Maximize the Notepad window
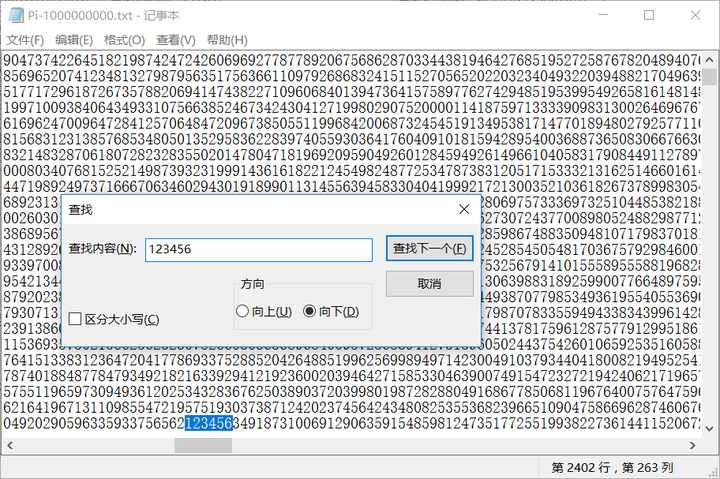Viewport: 720px width, 479px height. [x=648, y=16]
